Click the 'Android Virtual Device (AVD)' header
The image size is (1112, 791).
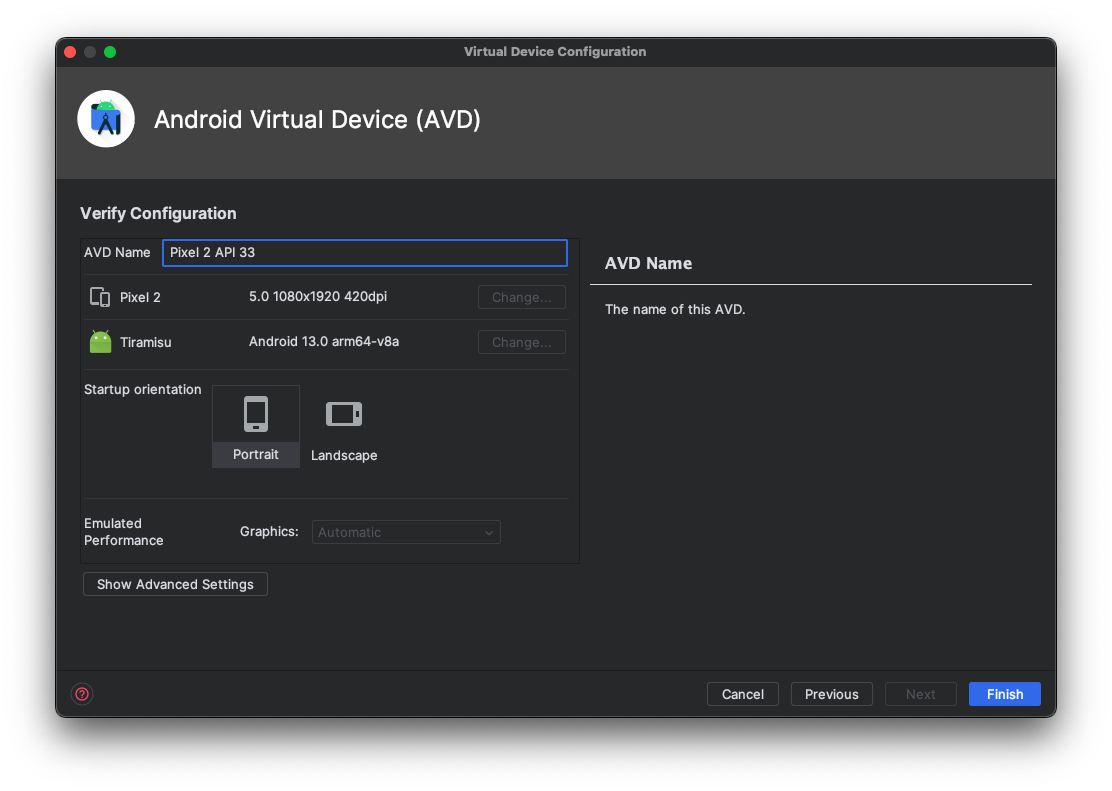pyautogui.click(x=317, y=119)
